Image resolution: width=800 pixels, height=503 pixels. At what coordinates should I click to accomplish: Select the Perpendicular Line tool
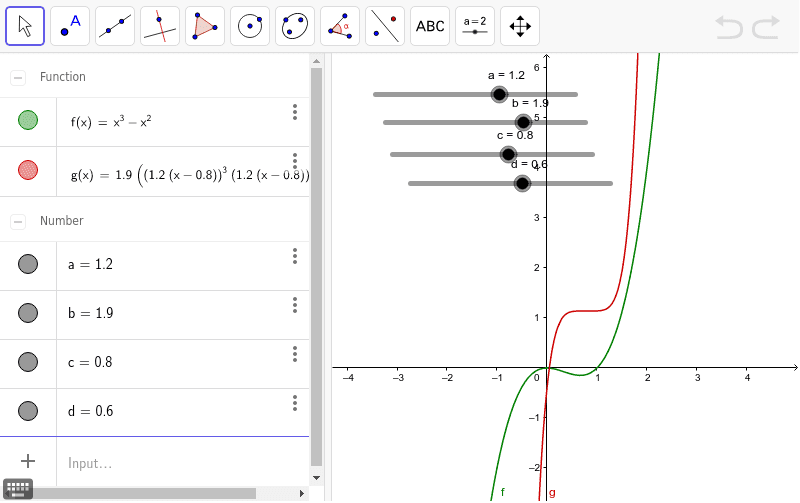(x=160, y=26)
